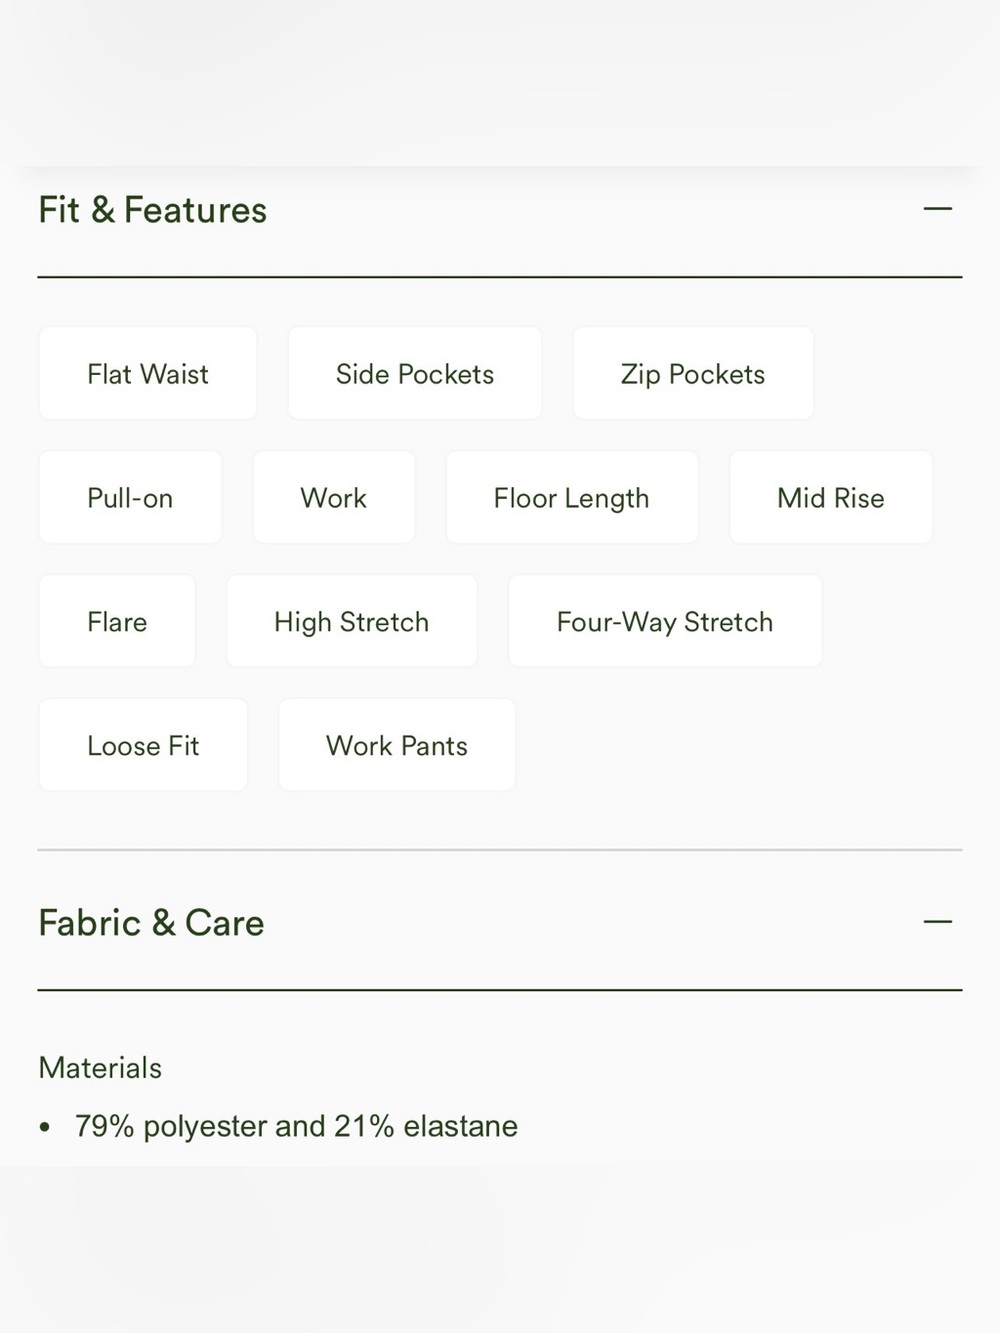The width and height of the screenshot is (1000, 1333).
Task: Select the polyester and elastane text
Action: click(296, 1126)
